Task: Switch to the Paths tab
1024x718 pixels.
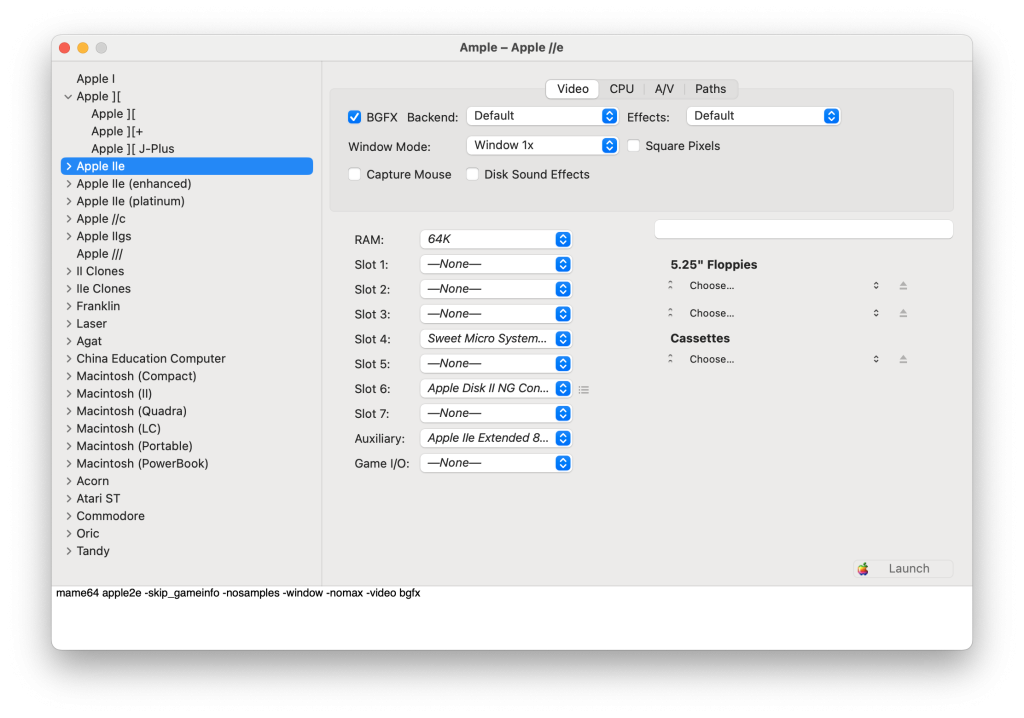Action: point(711,88)
